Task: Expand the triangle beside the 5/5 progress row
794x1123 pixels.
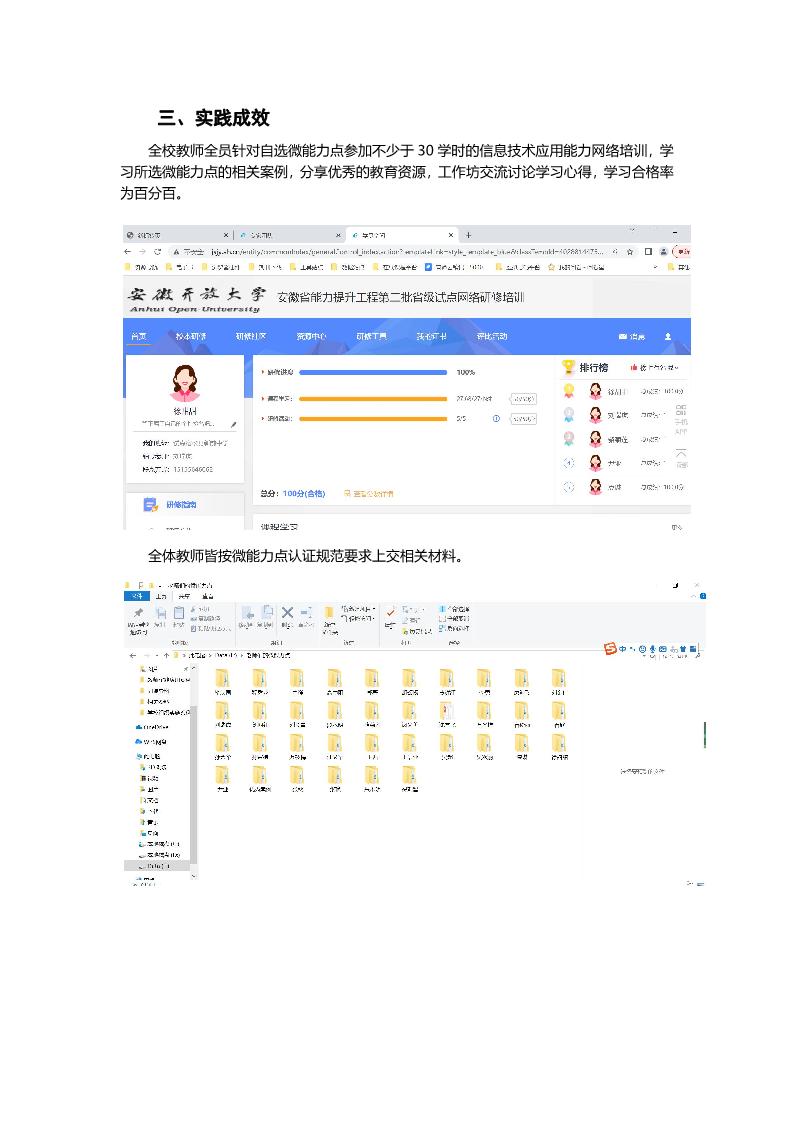Action: (263, 418)
